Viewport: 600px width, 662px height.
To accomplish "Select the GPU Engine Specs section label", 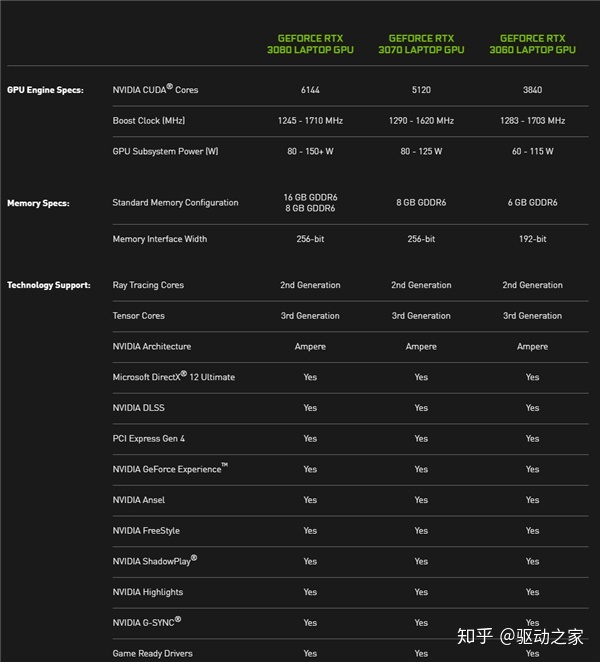I will click(x=45, y=90).
